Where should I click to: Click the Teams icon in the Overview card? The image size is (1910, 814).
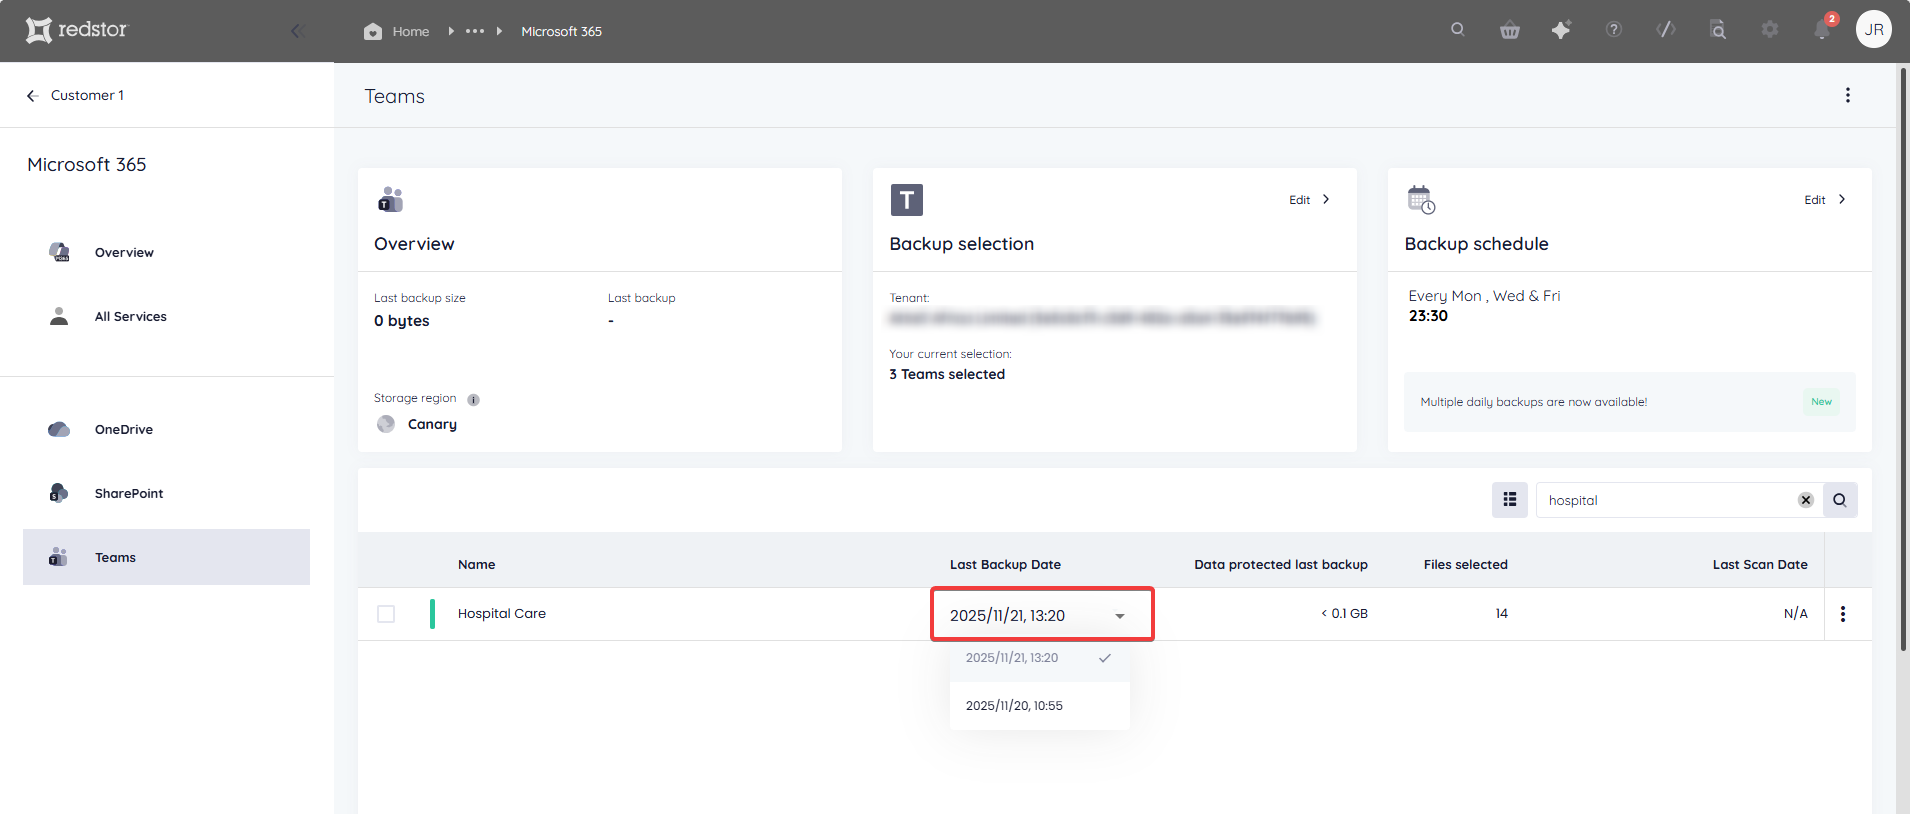390,200
